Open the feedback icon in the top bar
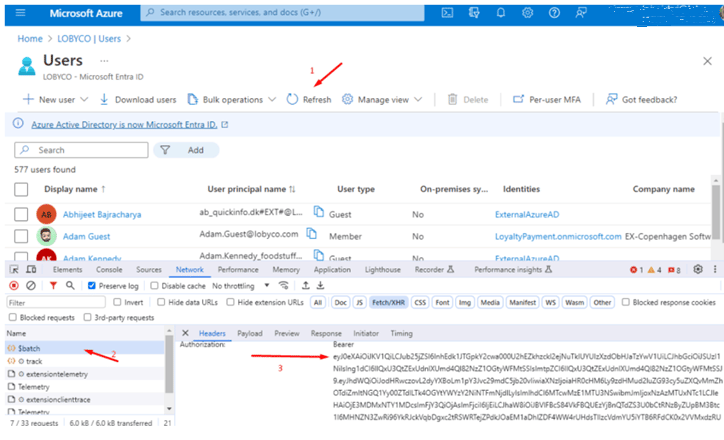This screenshot has height=440, width=724. point(581,13)
